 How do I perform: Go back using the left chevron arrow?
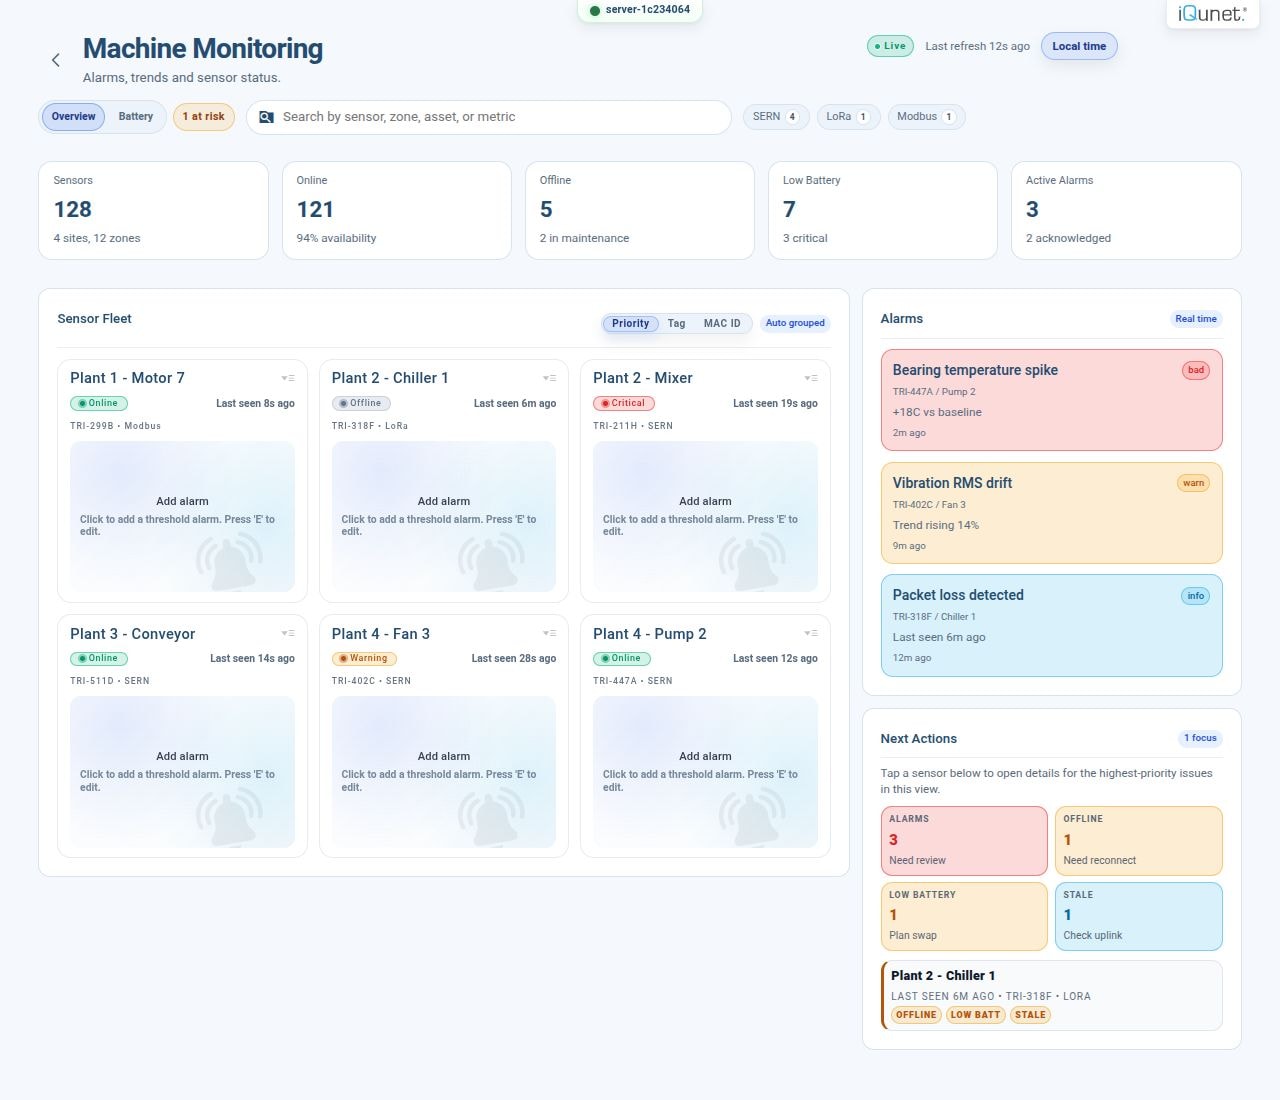coord(56,60)
